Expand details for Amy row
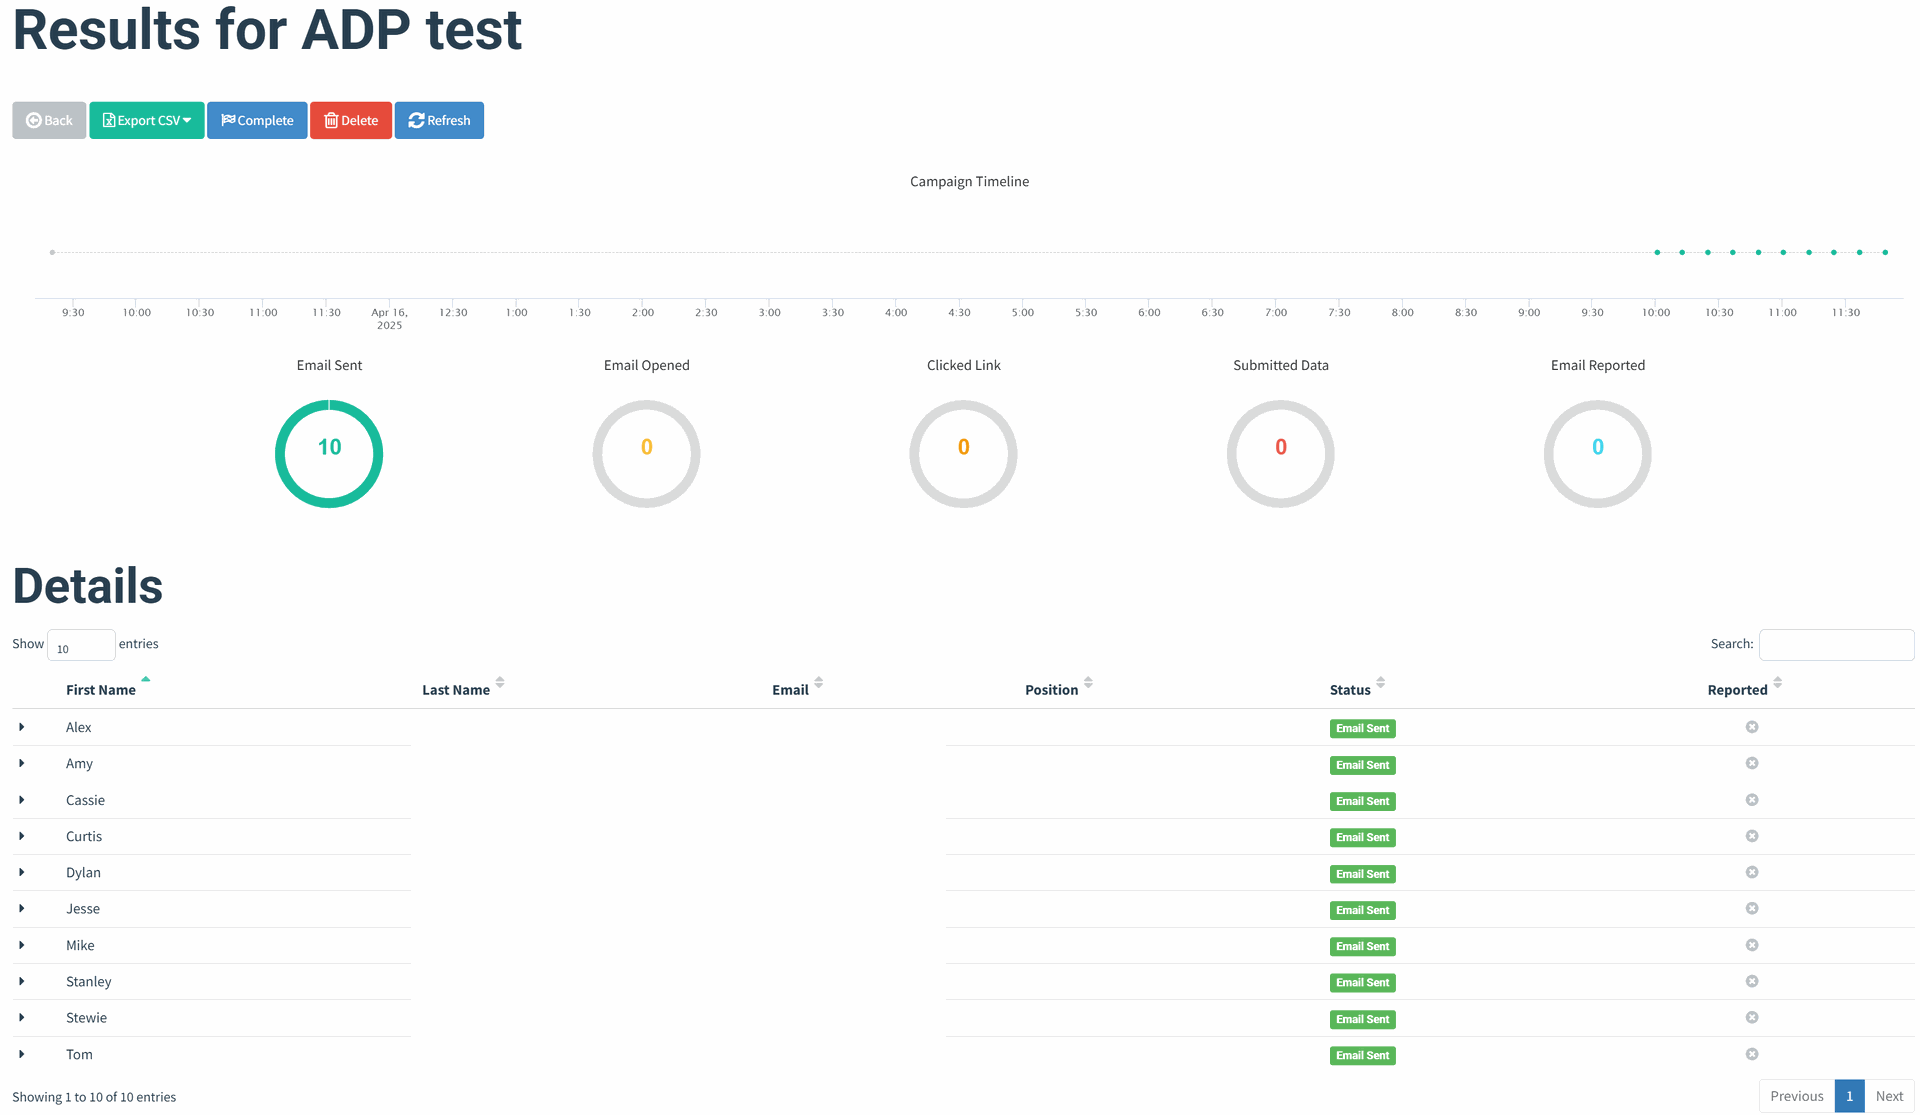This screenshot has height=1115, width=1920. (x=22, y=763)
